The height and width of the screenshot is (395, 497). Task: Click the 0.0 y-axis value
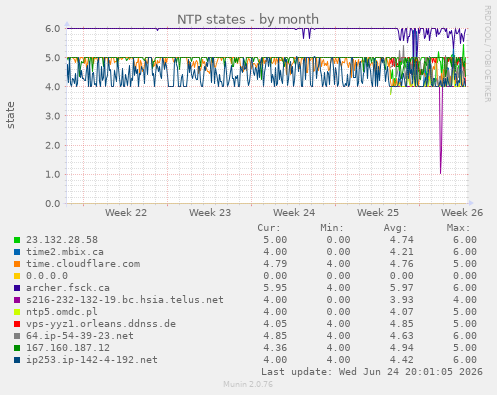click(x=53, y=203)
